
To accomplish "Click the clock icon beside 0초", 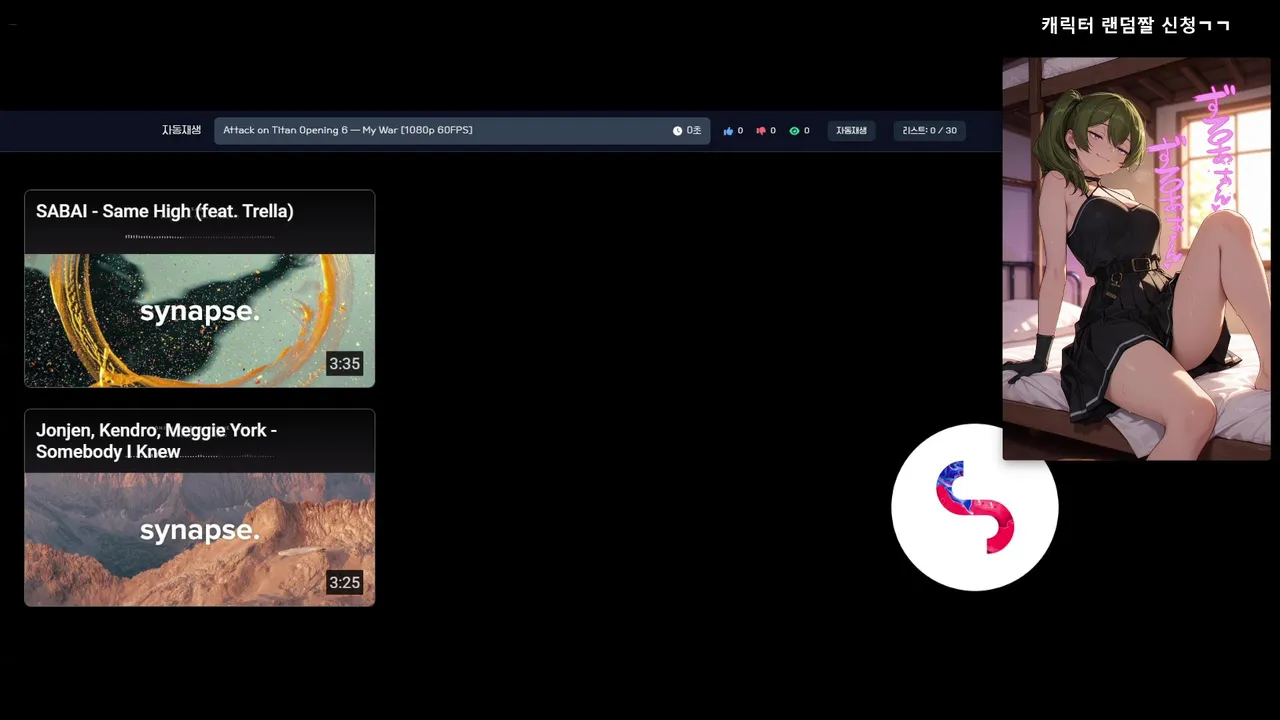I will pos(677,131).
